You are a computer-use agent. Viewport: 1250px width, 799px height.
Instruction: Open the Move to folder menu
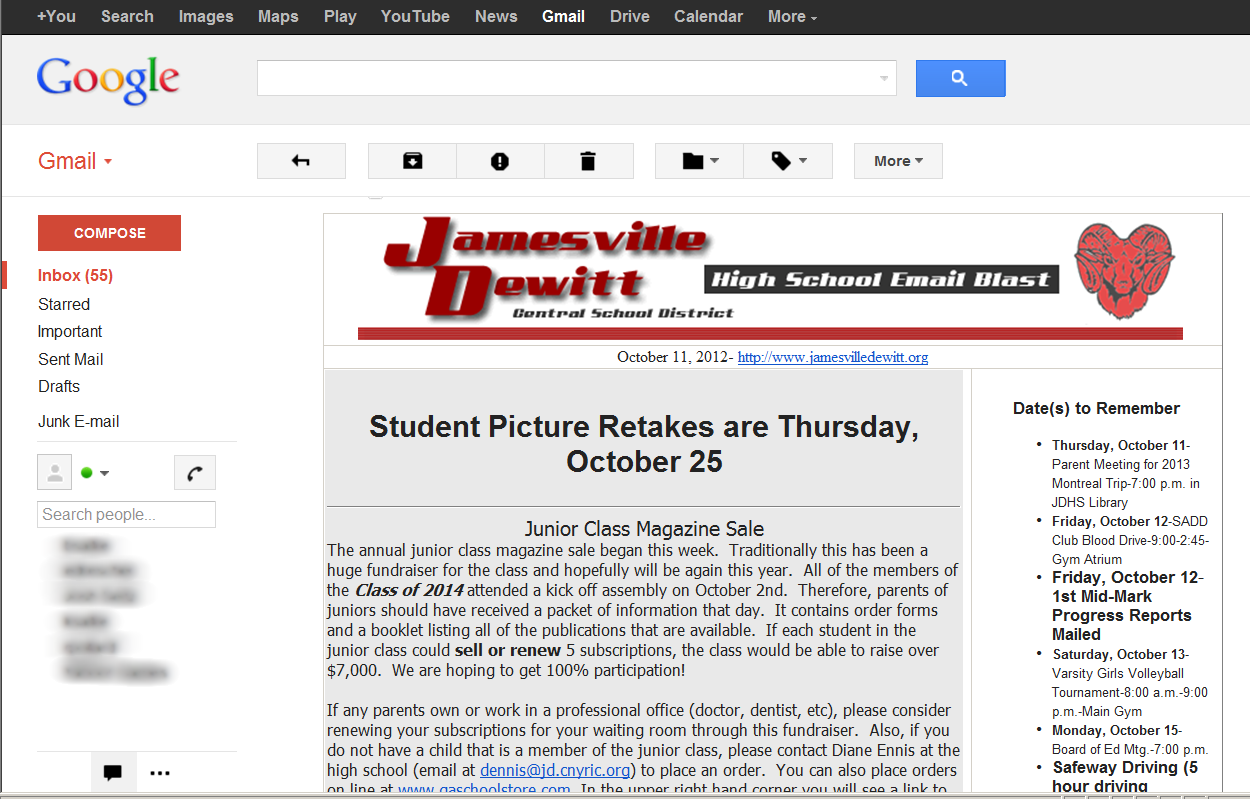click(699, 161)
